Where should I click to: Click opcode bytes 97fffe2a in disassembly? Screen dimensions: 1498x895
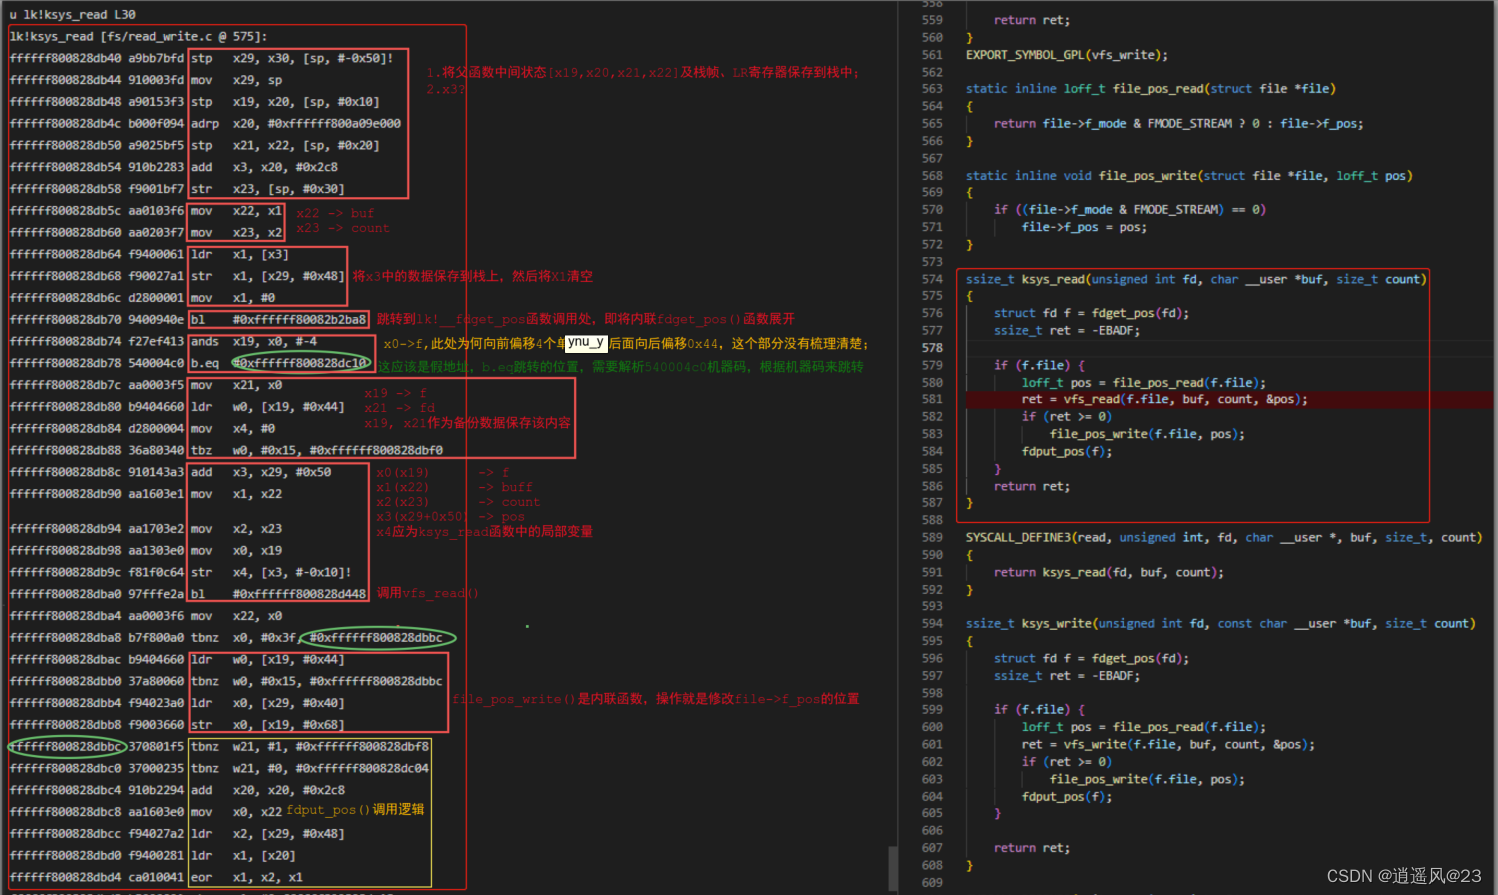[156, 594]
